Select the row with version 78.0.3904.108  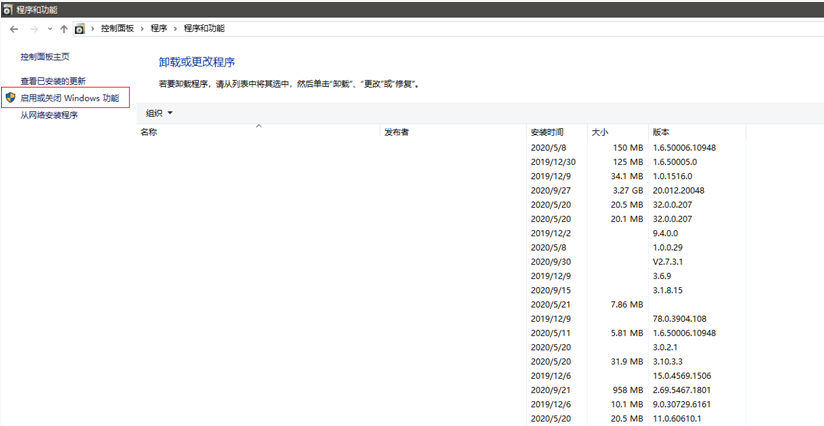tap(441, 318)
